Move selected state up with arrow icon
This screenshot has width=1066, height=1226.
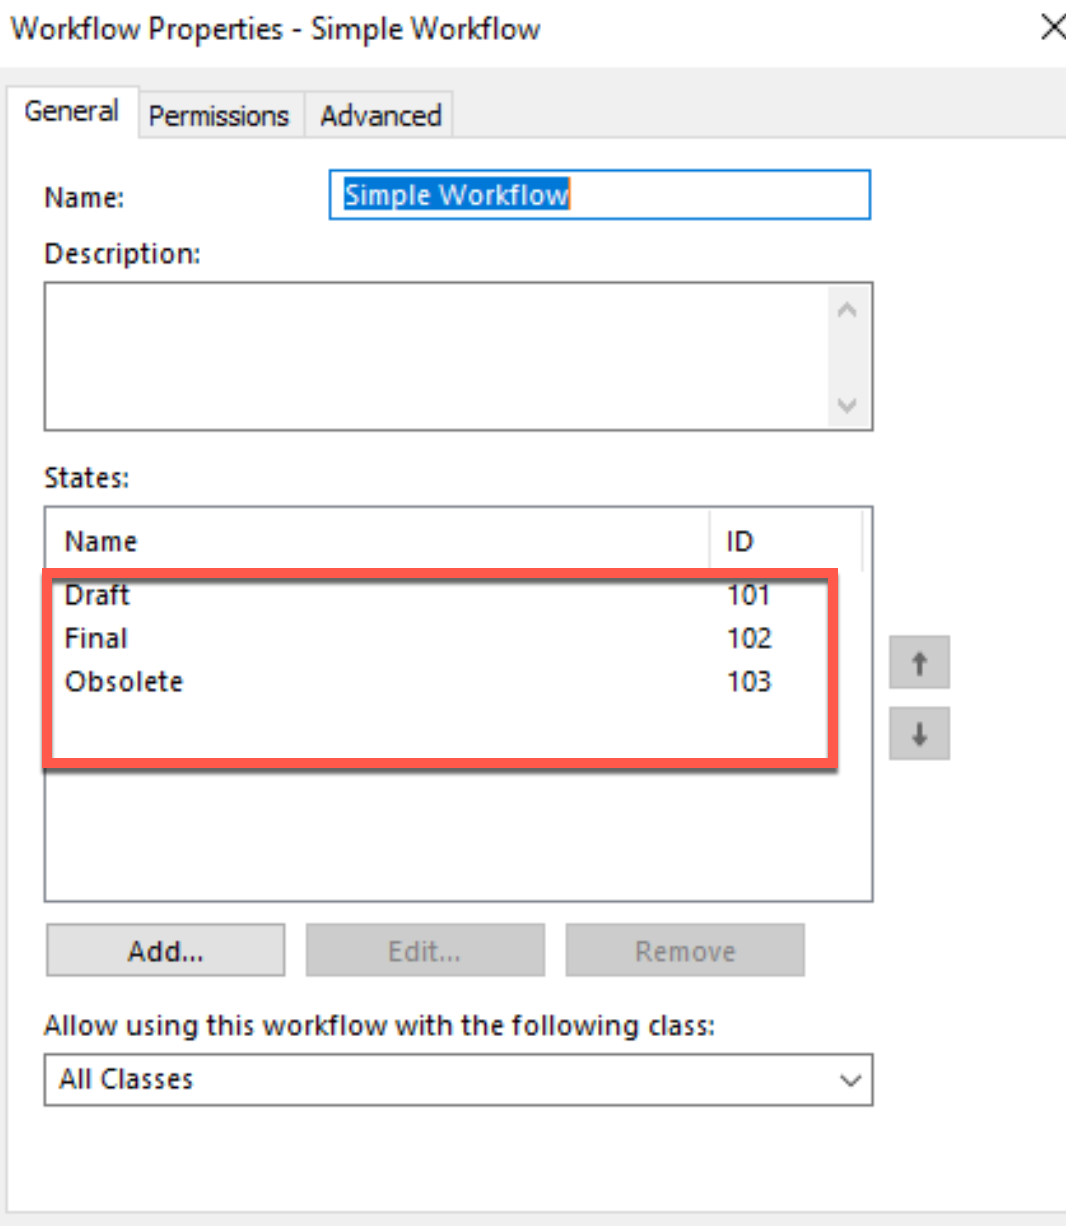(919, 662)
